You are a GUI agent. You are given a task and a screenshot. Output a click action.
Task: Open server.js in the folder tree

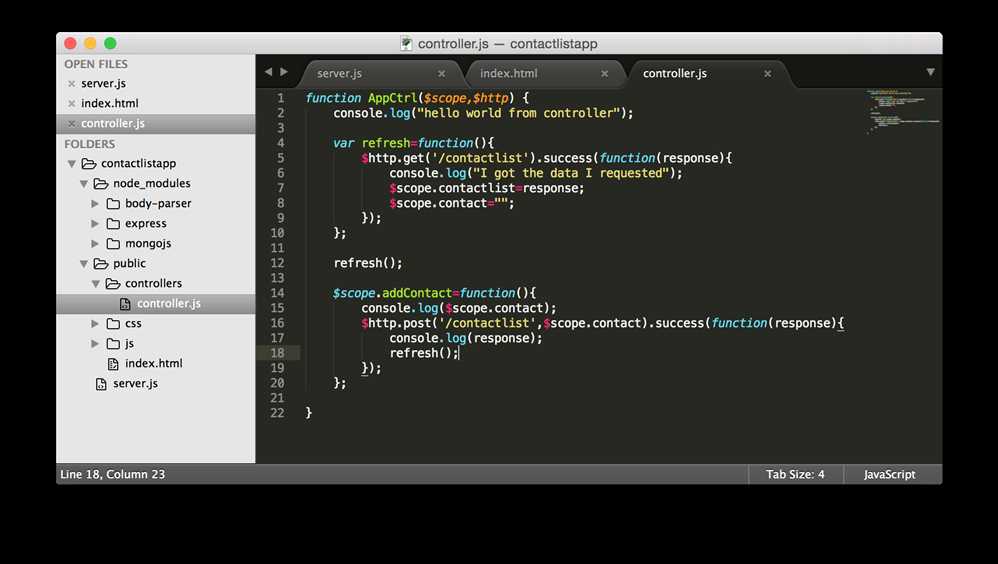point(135,383)
